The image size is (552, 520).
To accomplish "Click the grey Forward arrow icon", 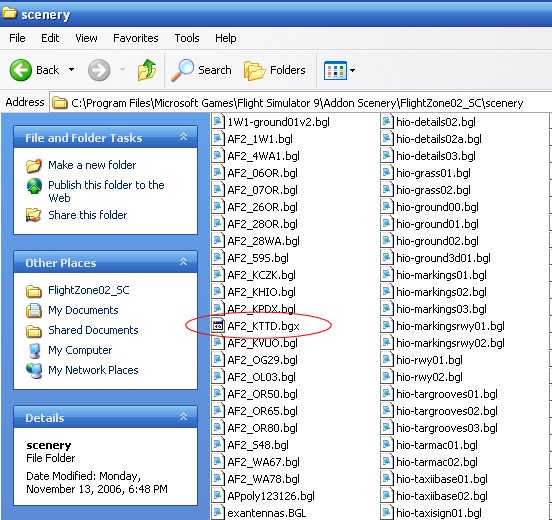I will pyautogui.click(x=99, y=70).
